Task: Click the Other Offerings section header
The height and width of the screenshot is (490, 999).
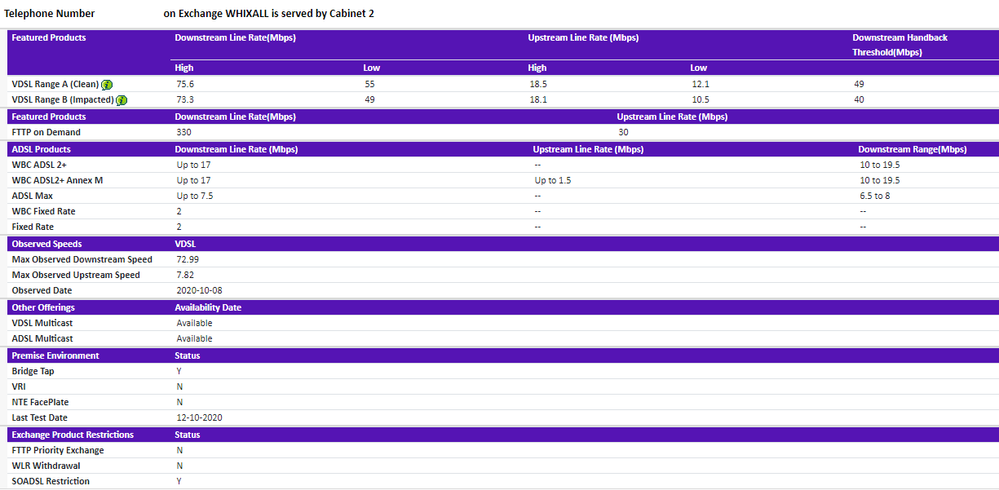Action: pos(43,307)
